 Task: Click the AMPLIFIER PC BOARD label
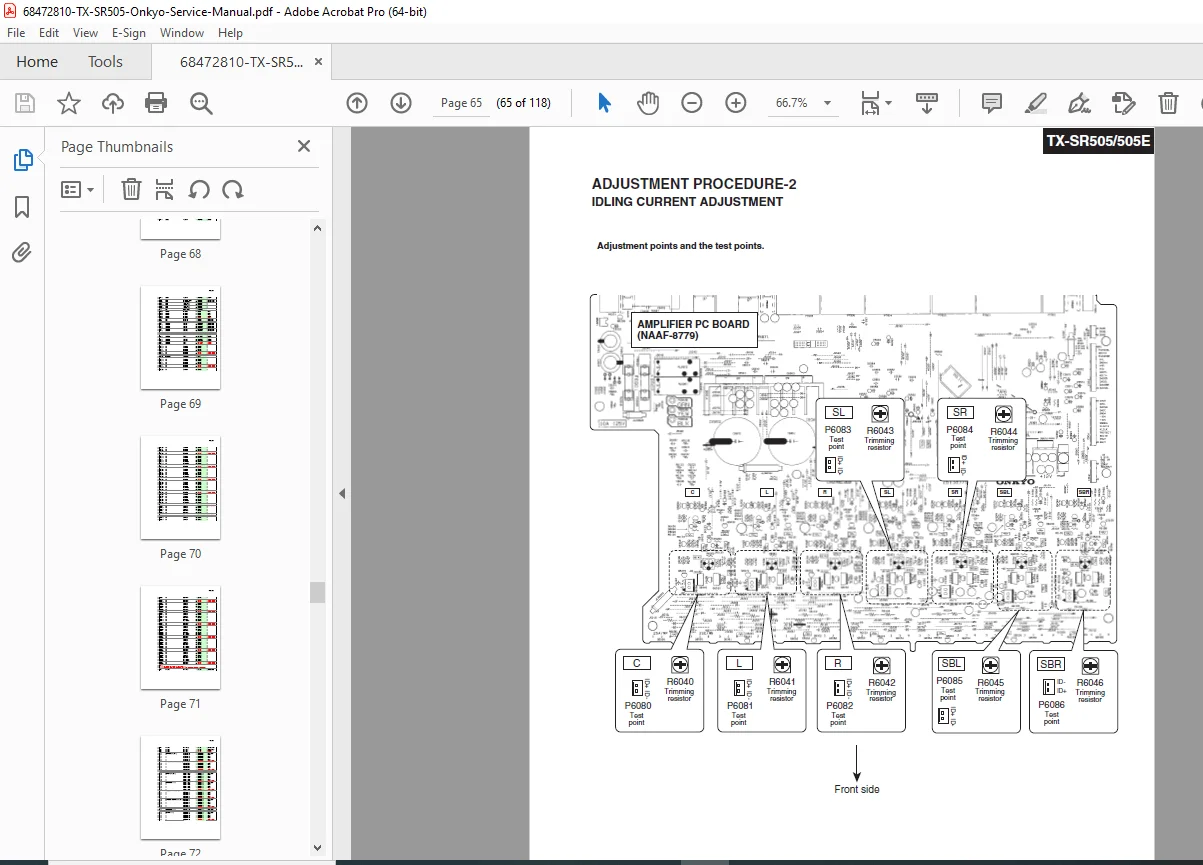pyautogui.click(x=693, y=330)
